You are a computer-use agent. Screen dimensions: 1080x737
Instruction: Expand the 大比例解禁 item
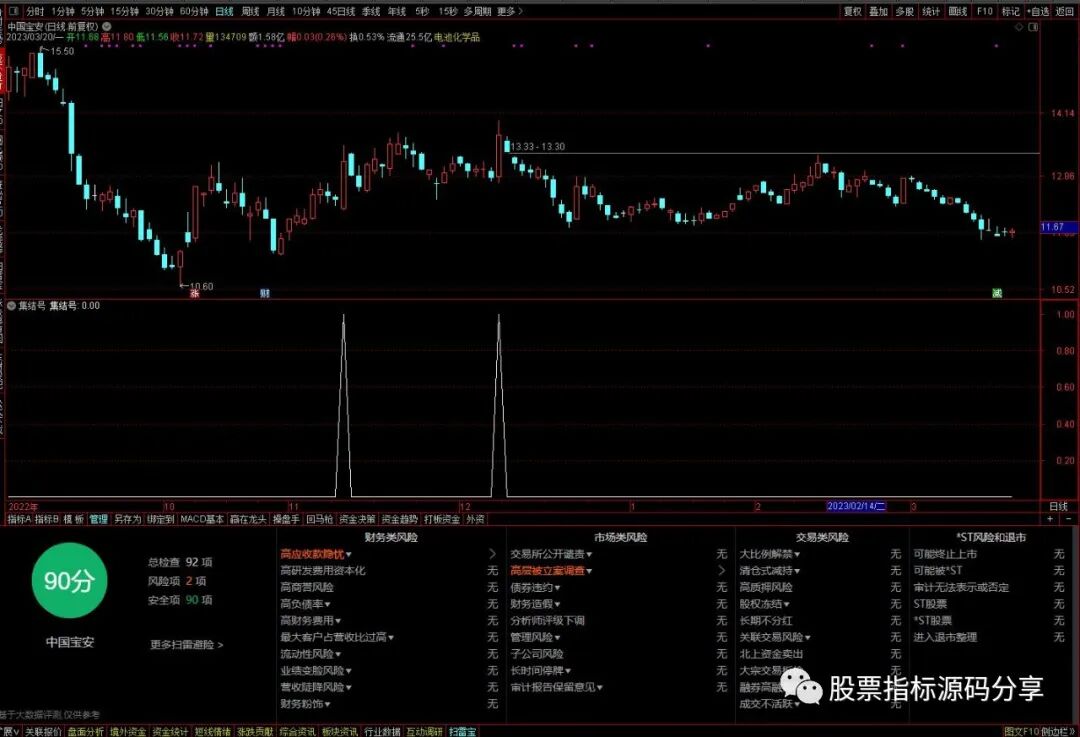pyautogui.click(x=770, y=554)
